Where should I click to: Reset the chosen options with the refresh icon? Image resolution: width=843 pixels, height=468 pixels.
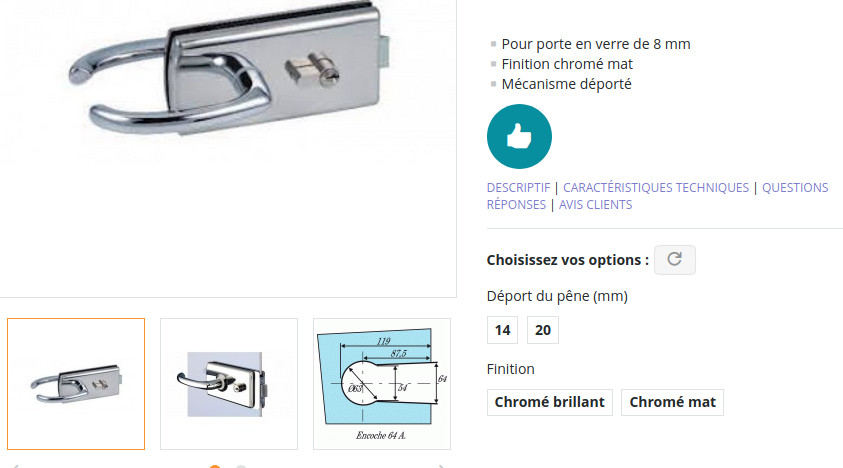[674, 260]
